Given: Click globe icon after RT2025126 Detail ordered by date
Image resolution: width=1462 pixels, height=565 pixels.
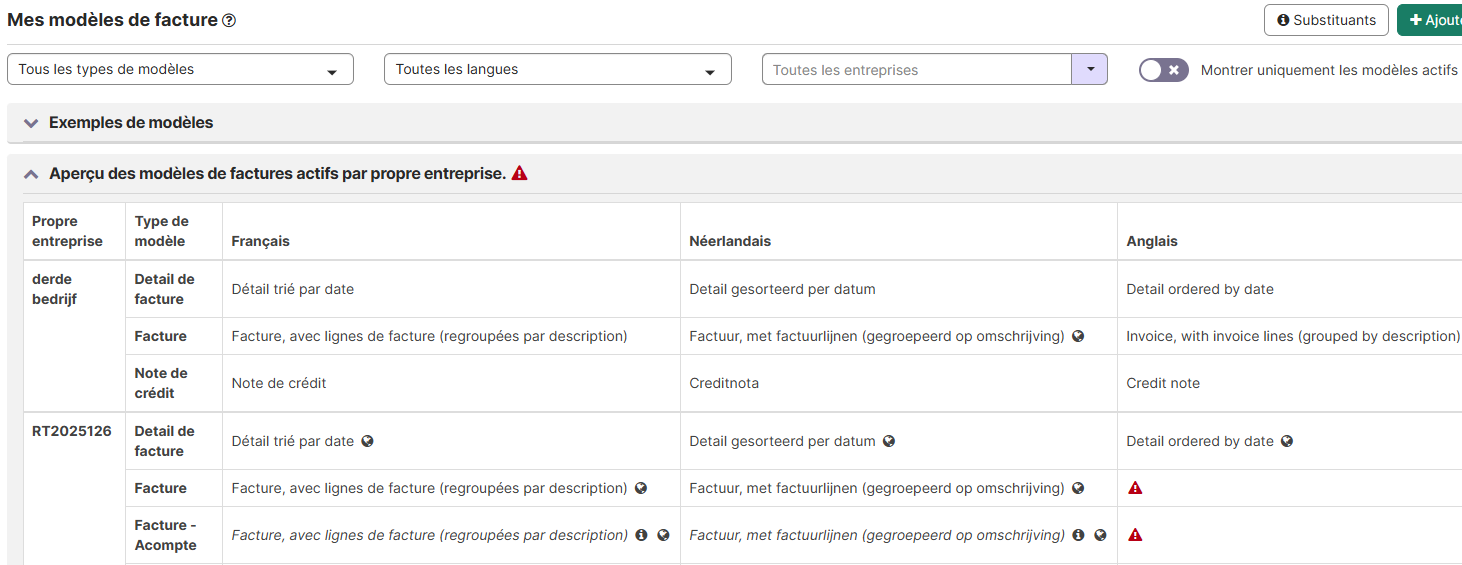Looking at the screenshot, I should (x=1287, y=441).
